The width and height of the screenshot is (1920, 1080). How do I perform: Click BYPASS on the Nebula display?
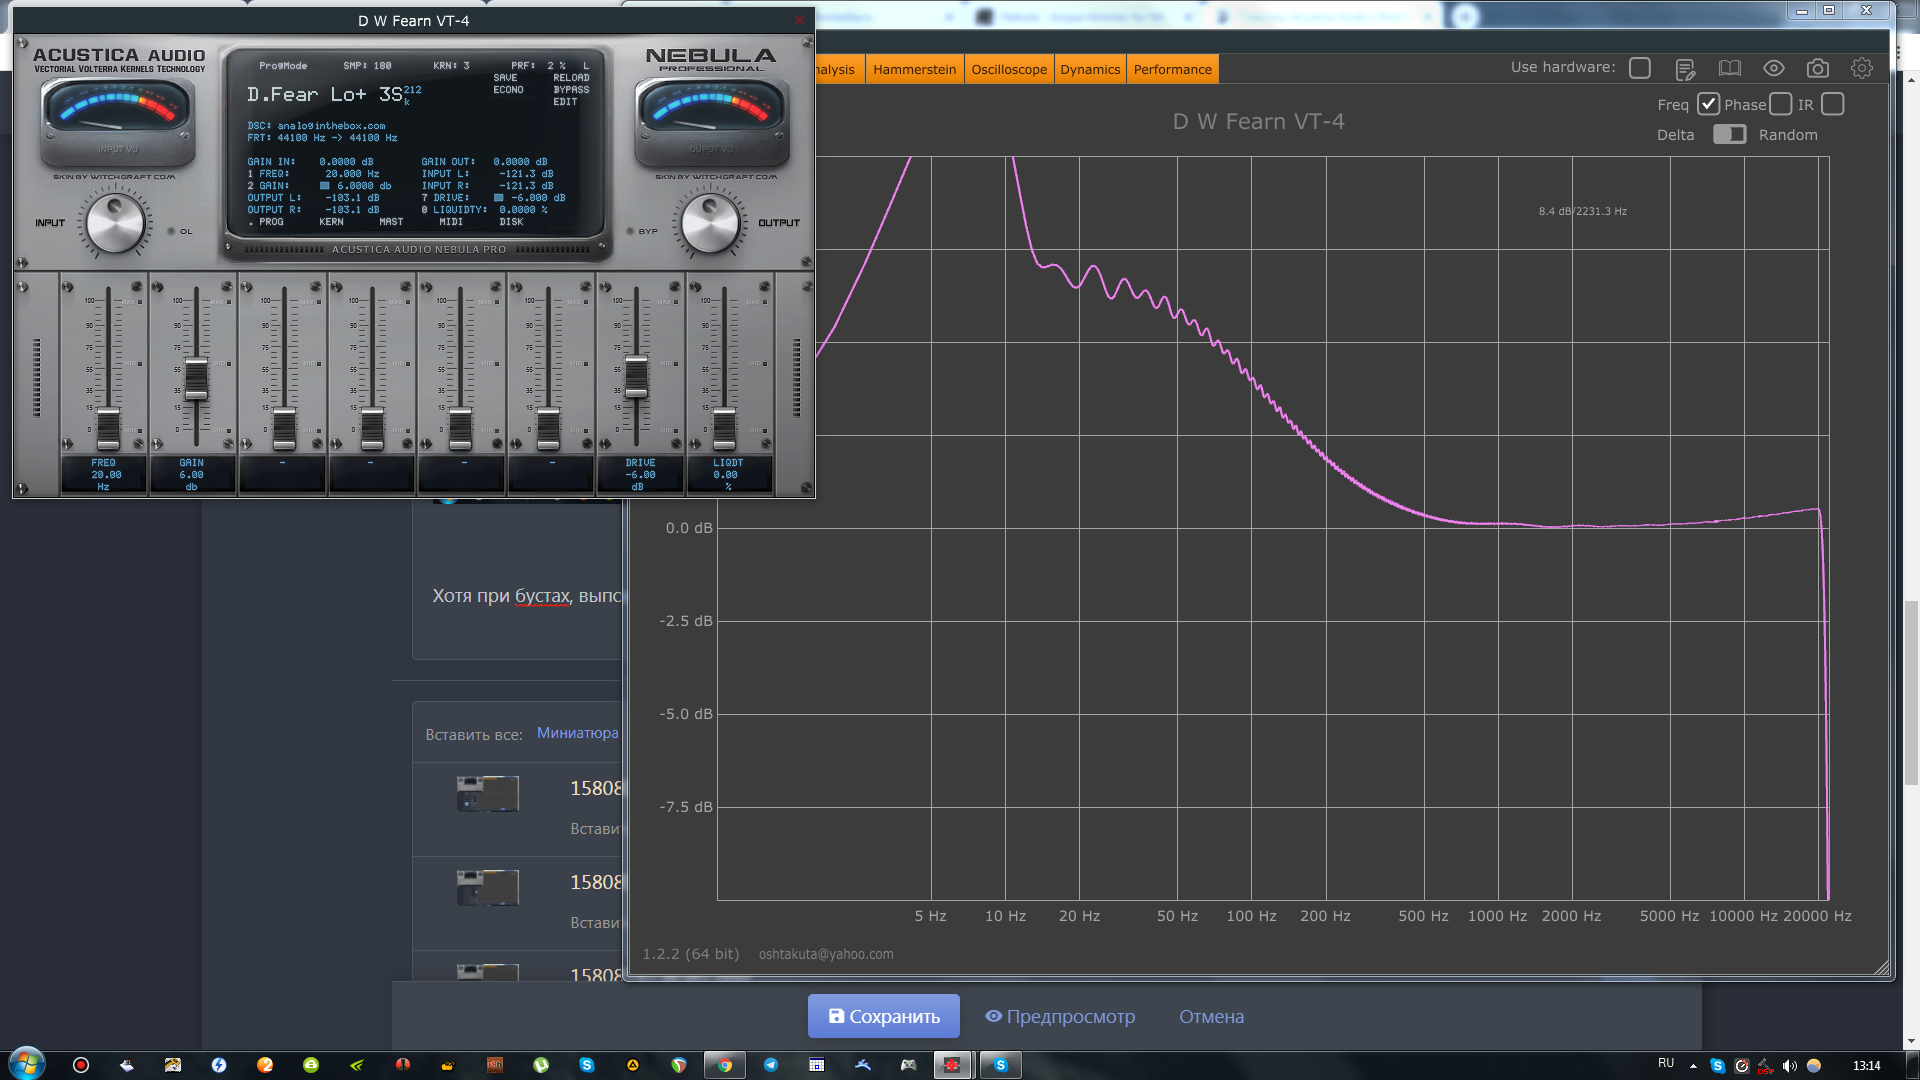571,90
